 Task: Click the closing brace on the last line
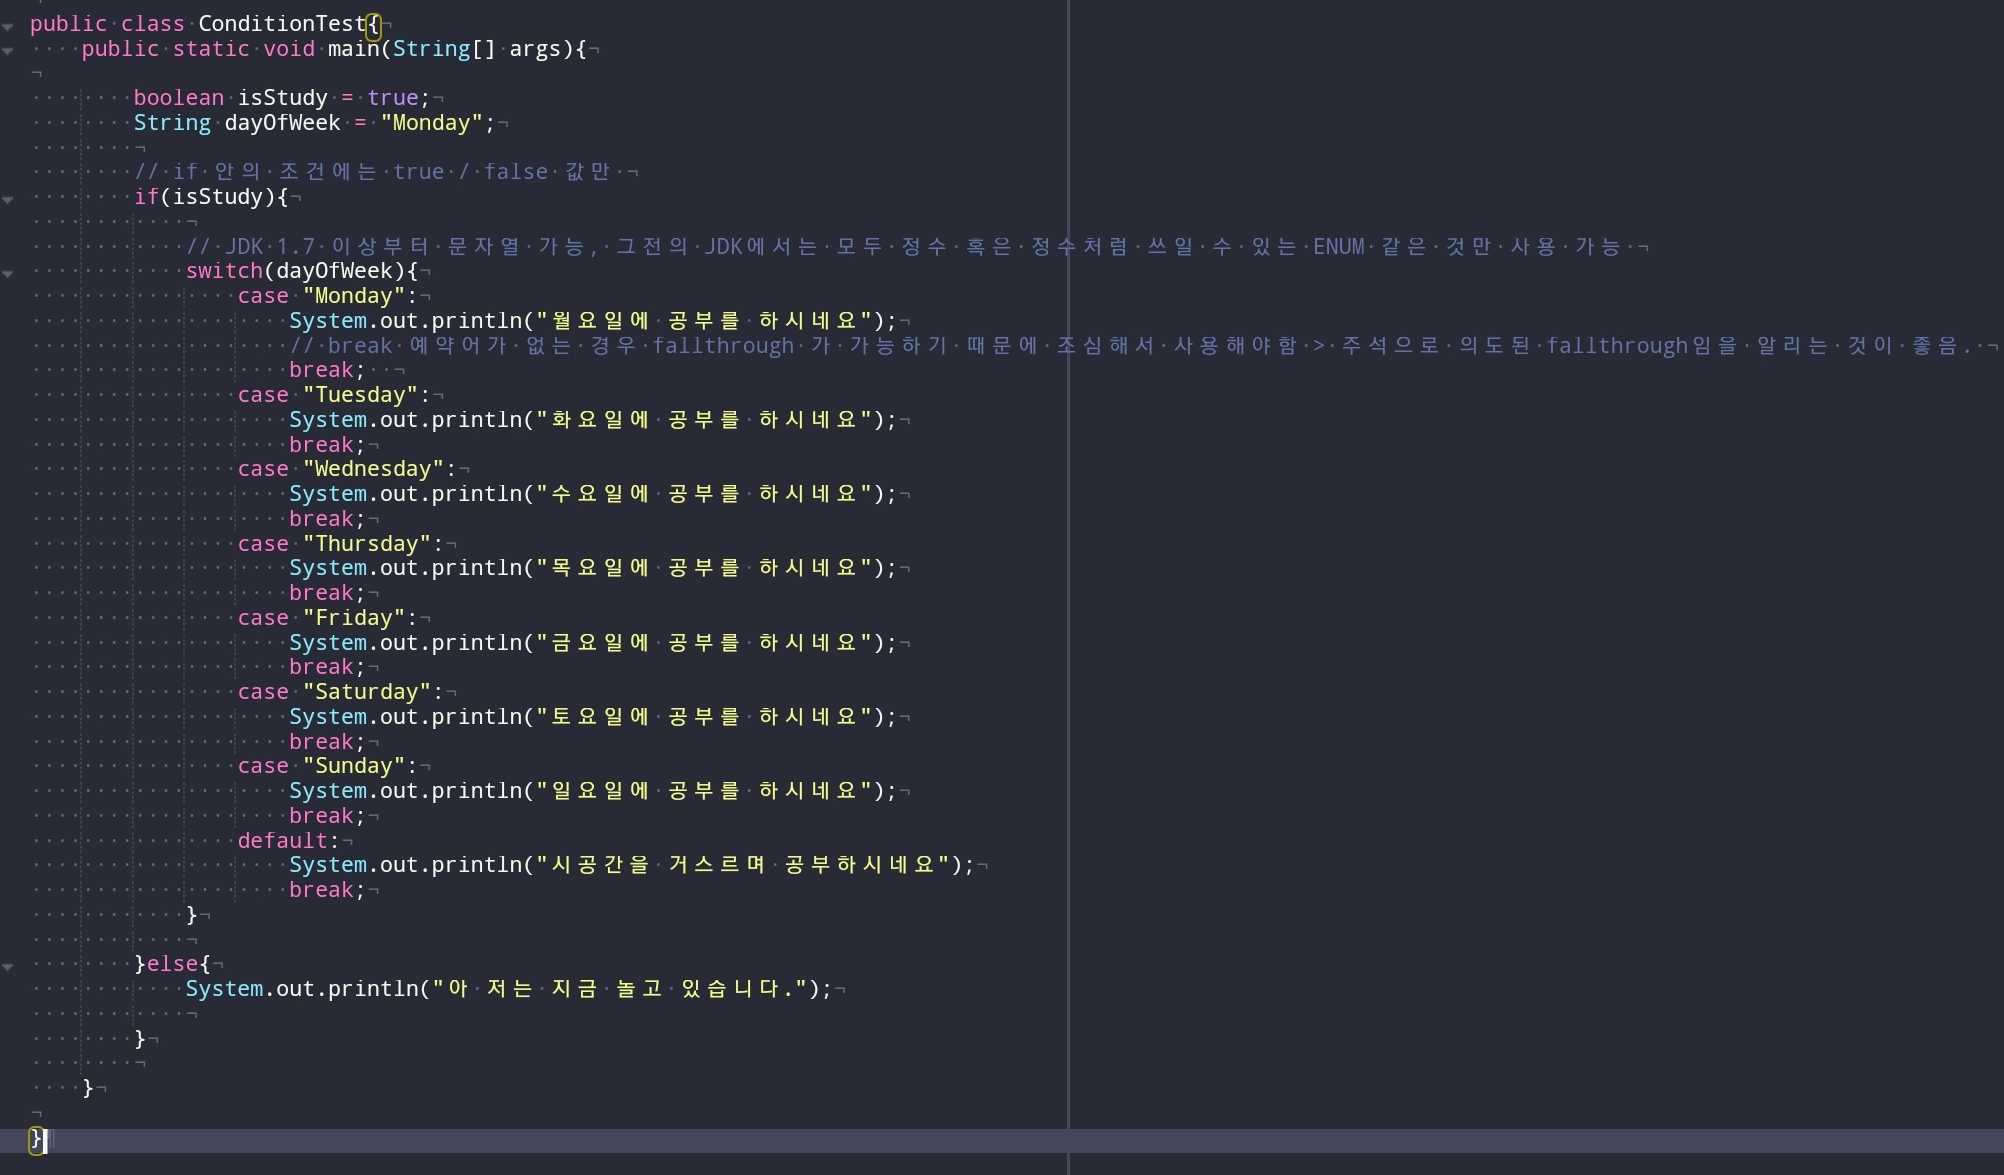pos(36,1139)
